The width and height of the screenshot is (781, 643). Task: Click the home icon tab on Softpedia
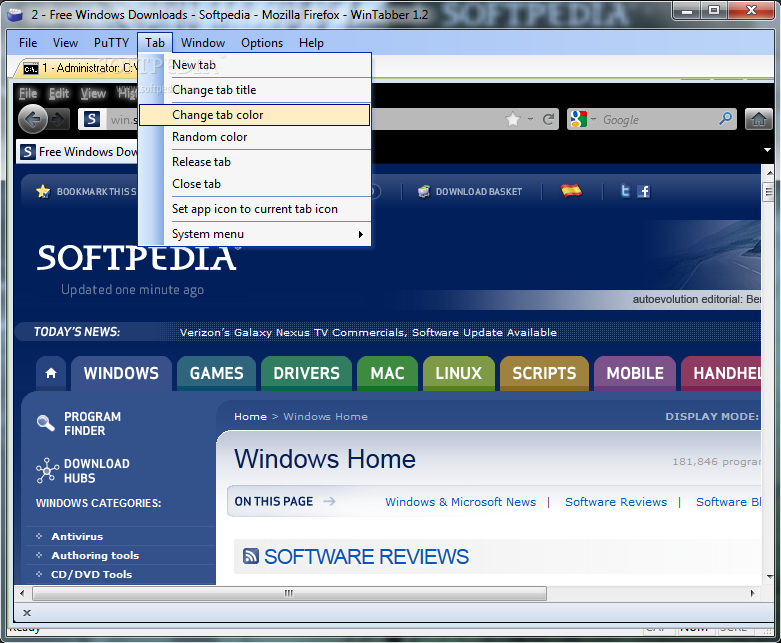coord(51,373)
